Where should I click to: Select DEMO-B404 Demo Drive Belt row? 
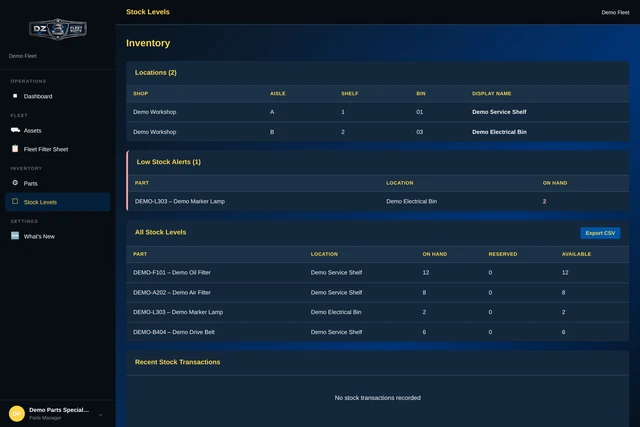pyautogui.click(x=378, y=332)
